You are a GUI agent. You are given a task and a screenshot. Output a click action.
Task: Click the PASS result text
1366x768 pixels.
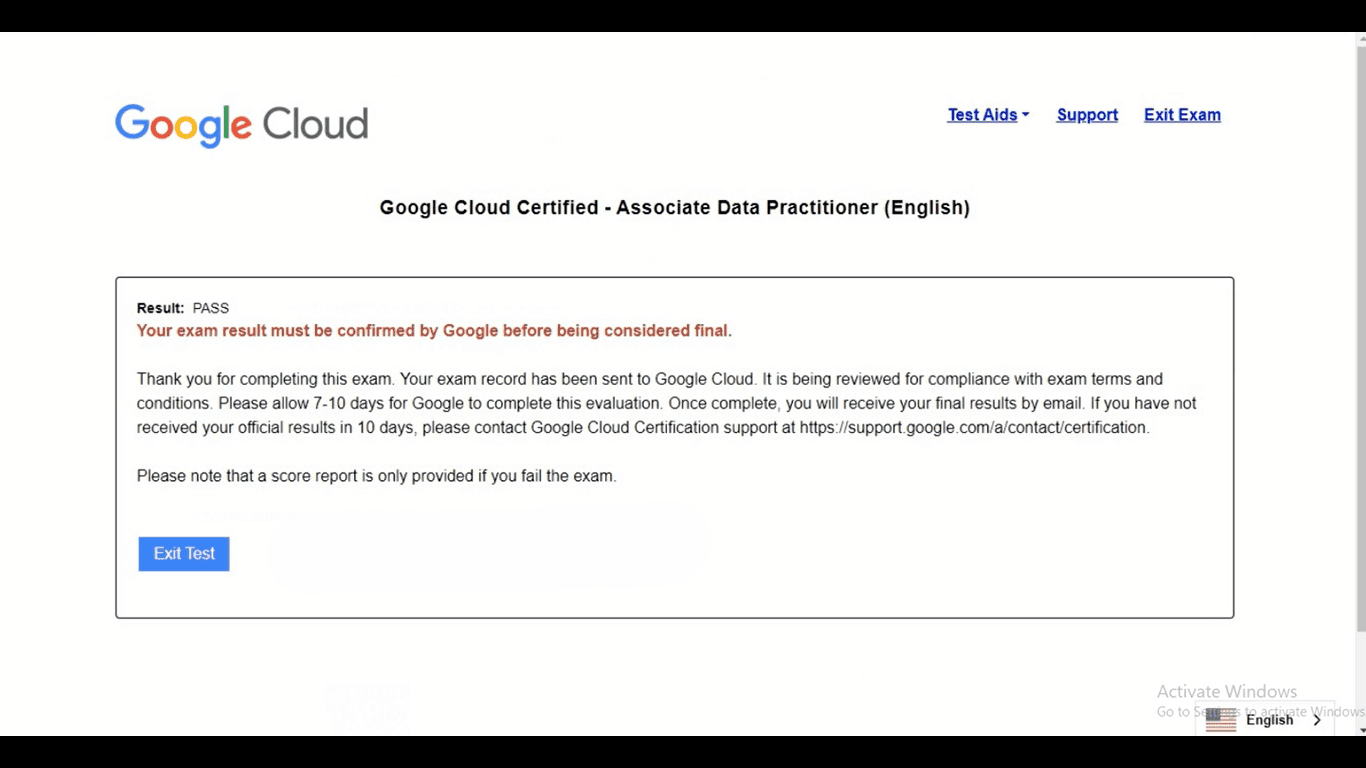(211, 308)
